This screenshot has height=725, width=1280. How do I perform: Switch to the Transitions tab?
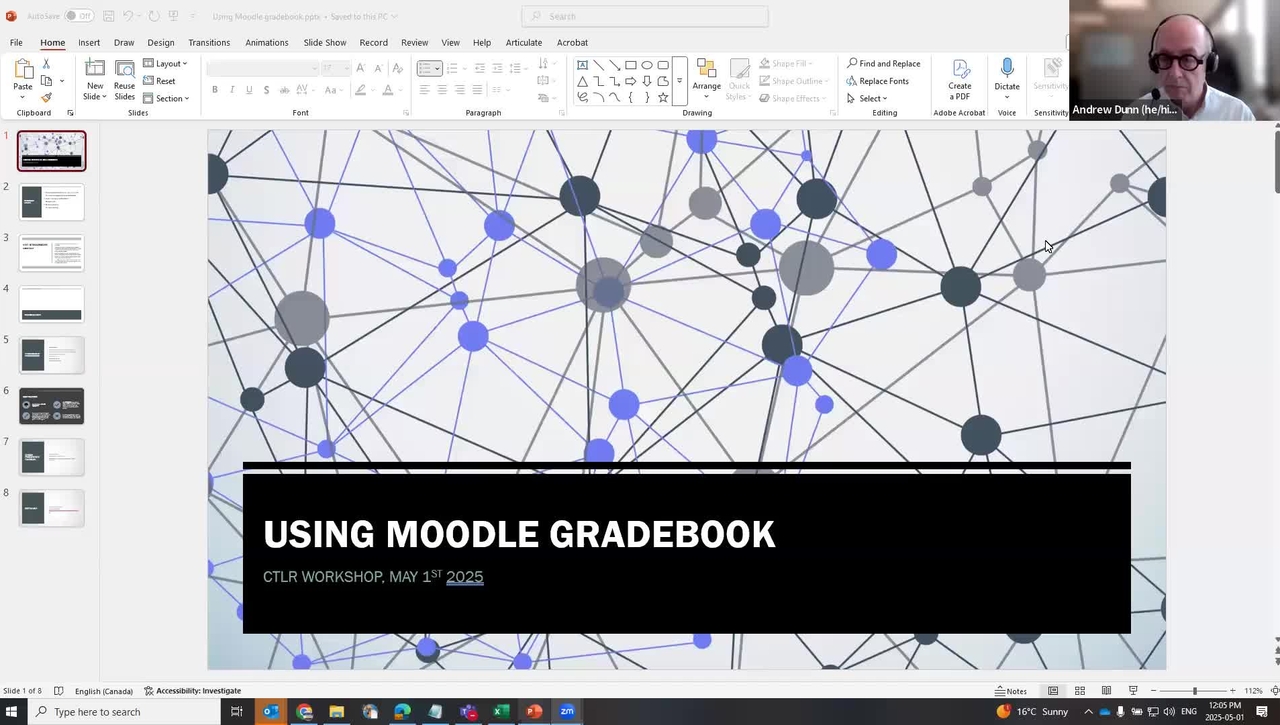[209, 43]
